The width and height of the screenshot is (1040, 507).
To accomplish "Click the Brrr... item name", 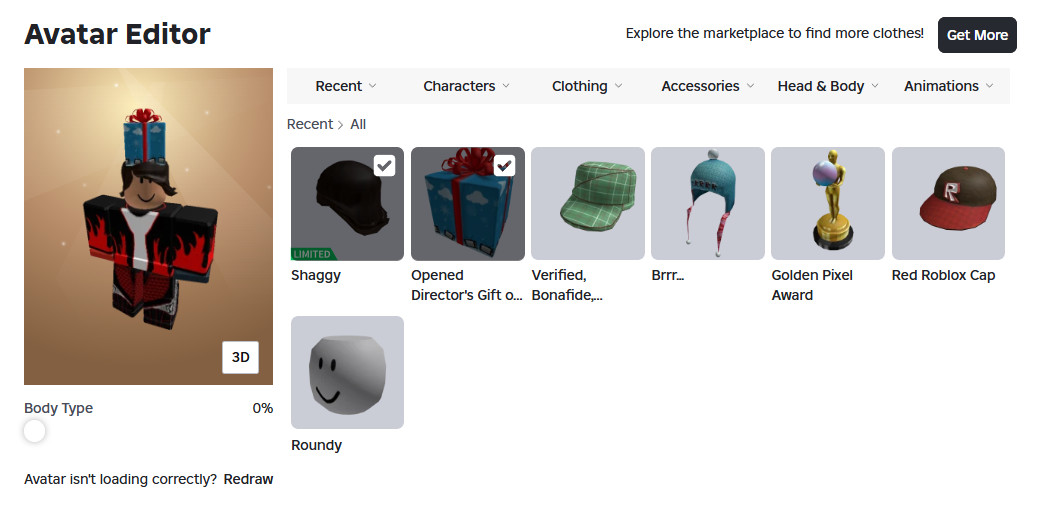I will click(668, 275).
